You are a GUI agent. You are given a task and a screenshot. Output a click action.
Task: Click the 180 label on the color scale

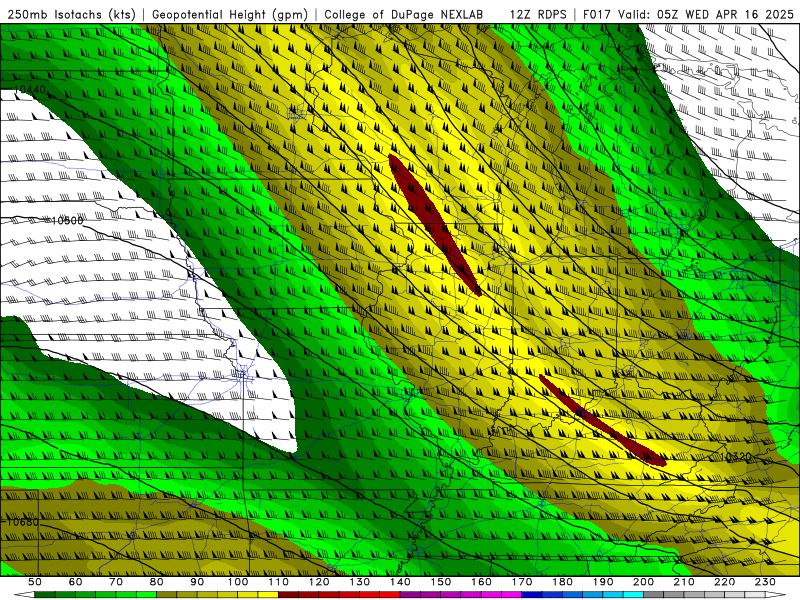pyautogui.click(x=562, y=582)
